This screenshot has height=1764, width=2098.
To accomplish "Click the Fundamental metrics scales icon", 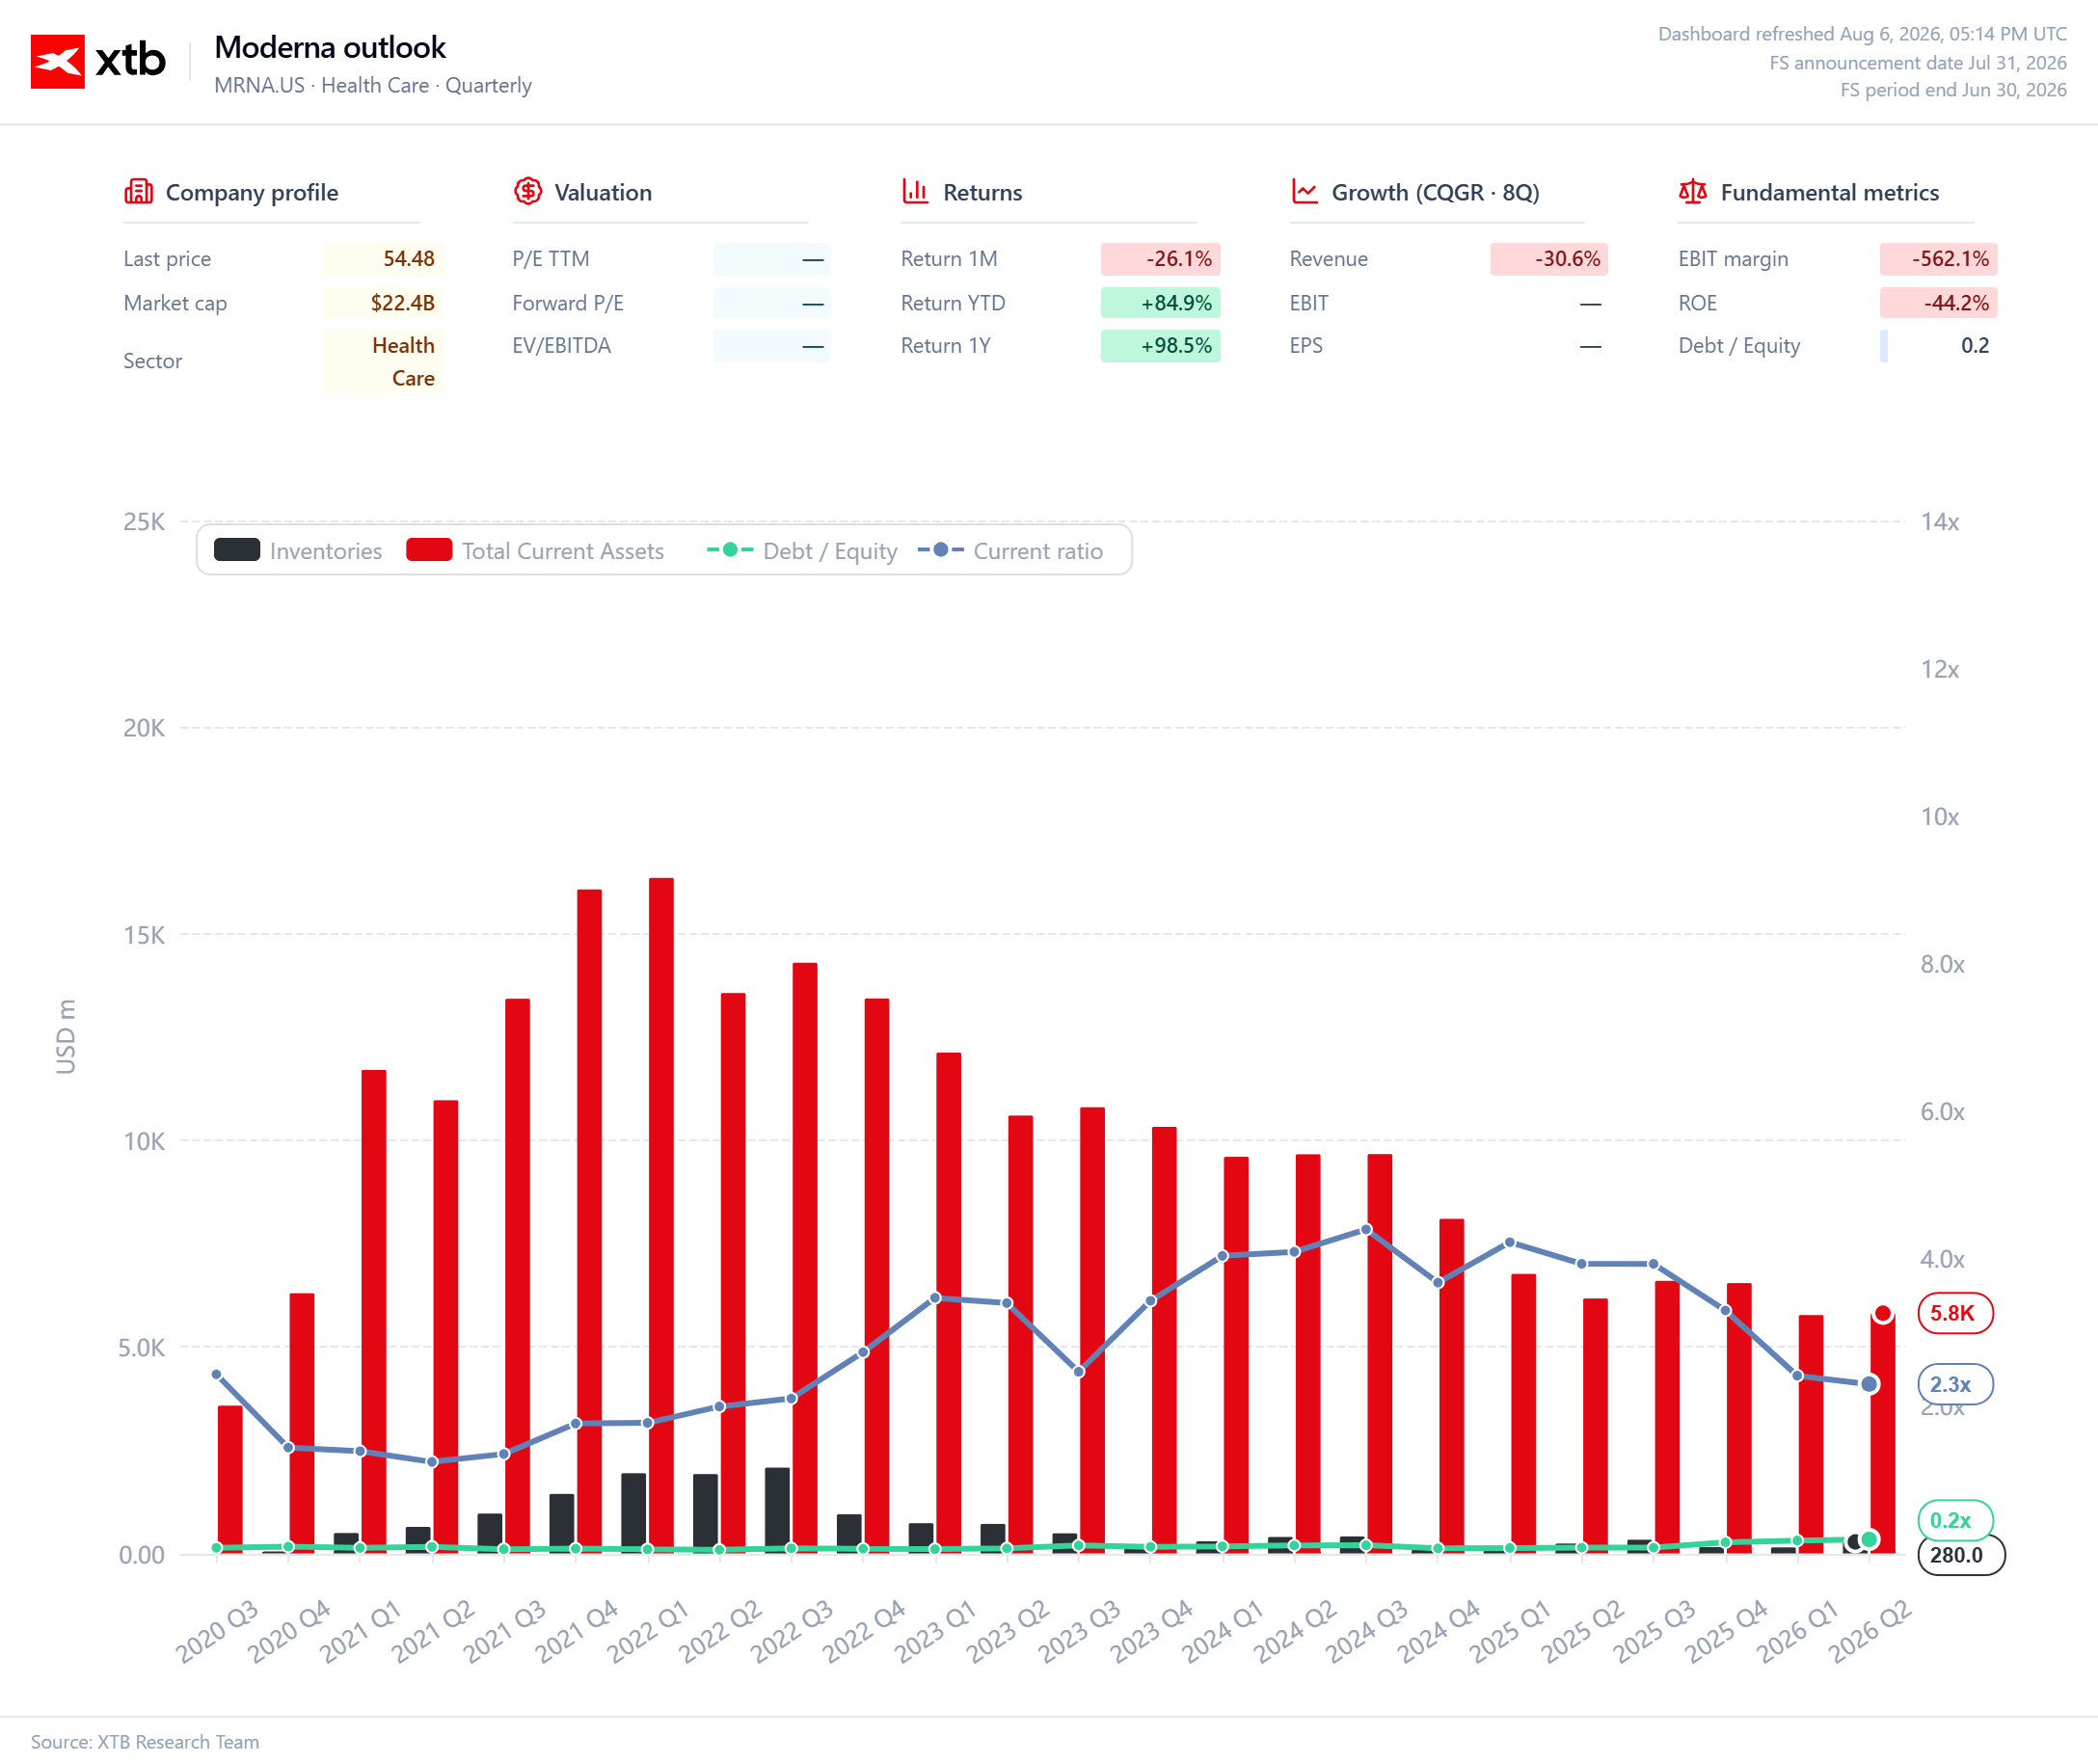I will 1693,191.
